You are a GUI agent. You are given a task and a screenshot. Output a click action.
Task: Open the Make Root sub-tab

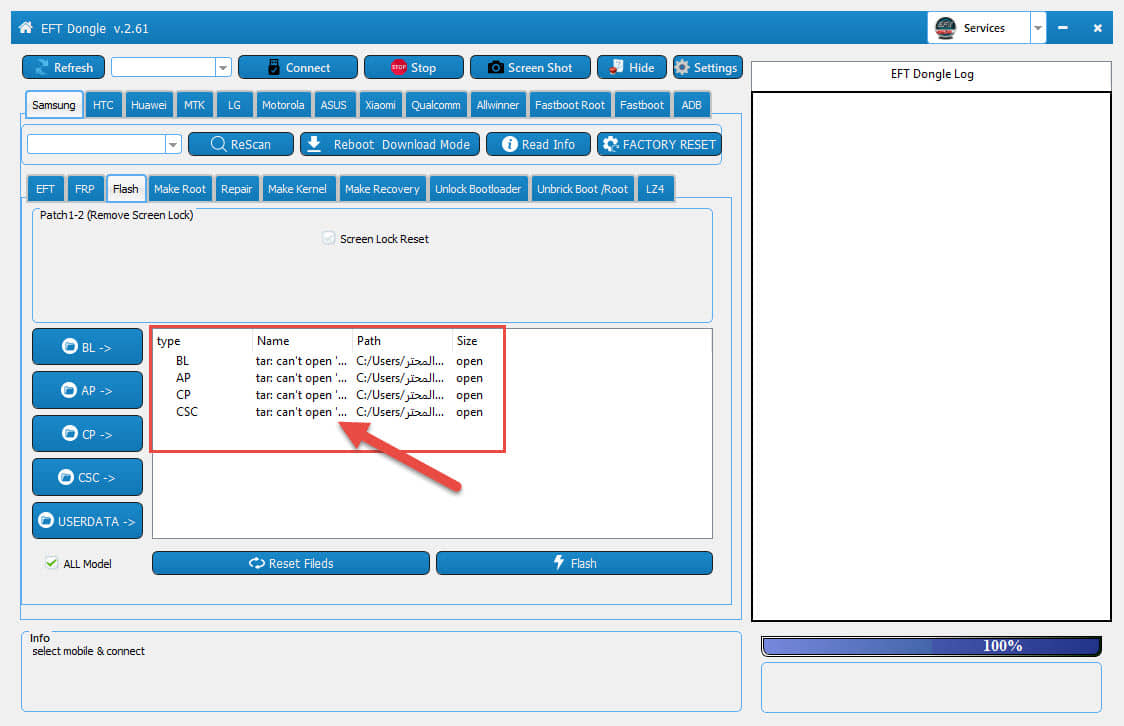click(180, 188)
